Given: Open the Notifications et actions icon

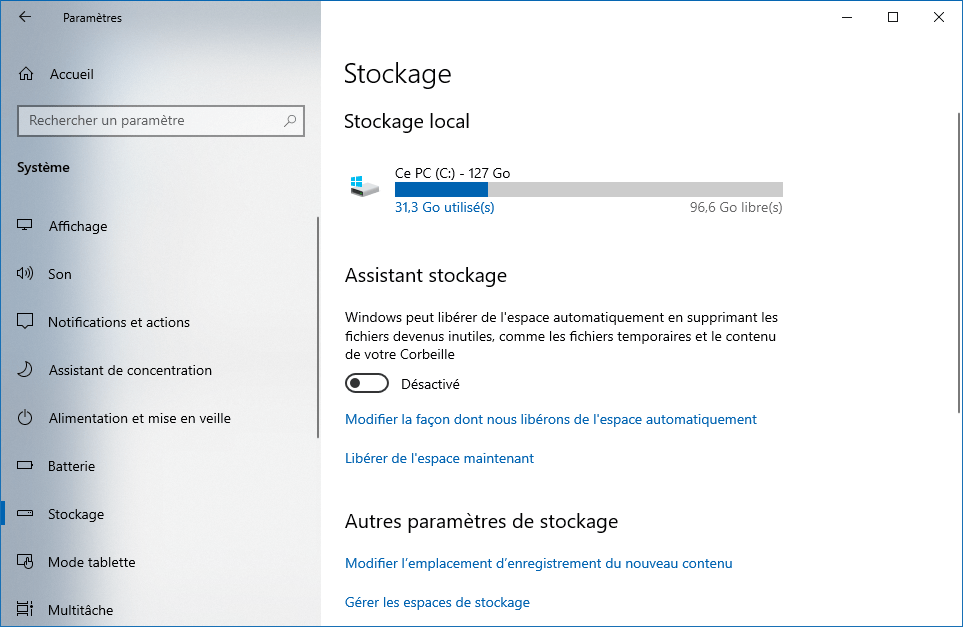Looking at the screenshot, I should pyautogui.click(x=25, y=321).
